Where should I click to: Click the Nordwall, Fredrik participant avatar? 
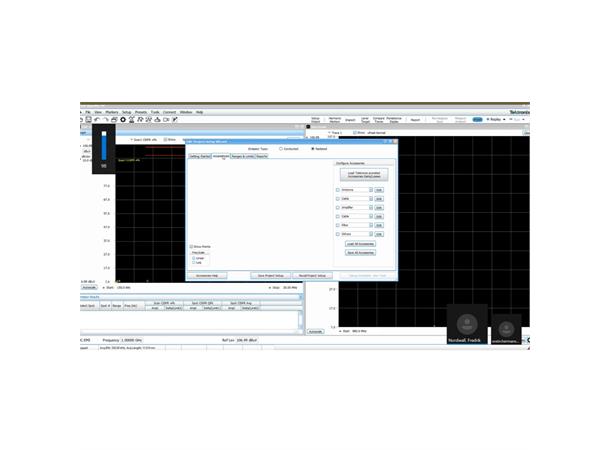tap(467, 324)
